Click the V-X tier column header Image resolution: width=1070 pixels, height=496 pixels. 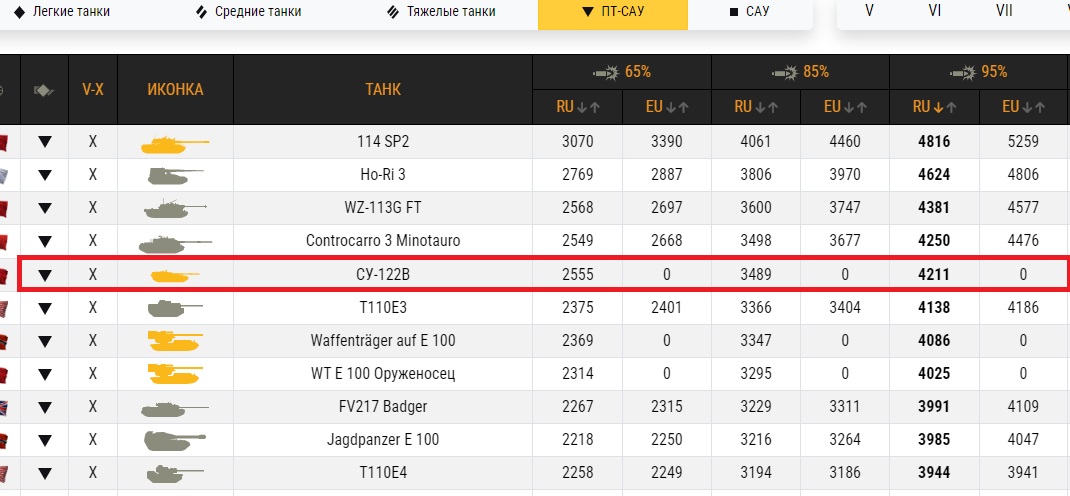coord(93,89)
